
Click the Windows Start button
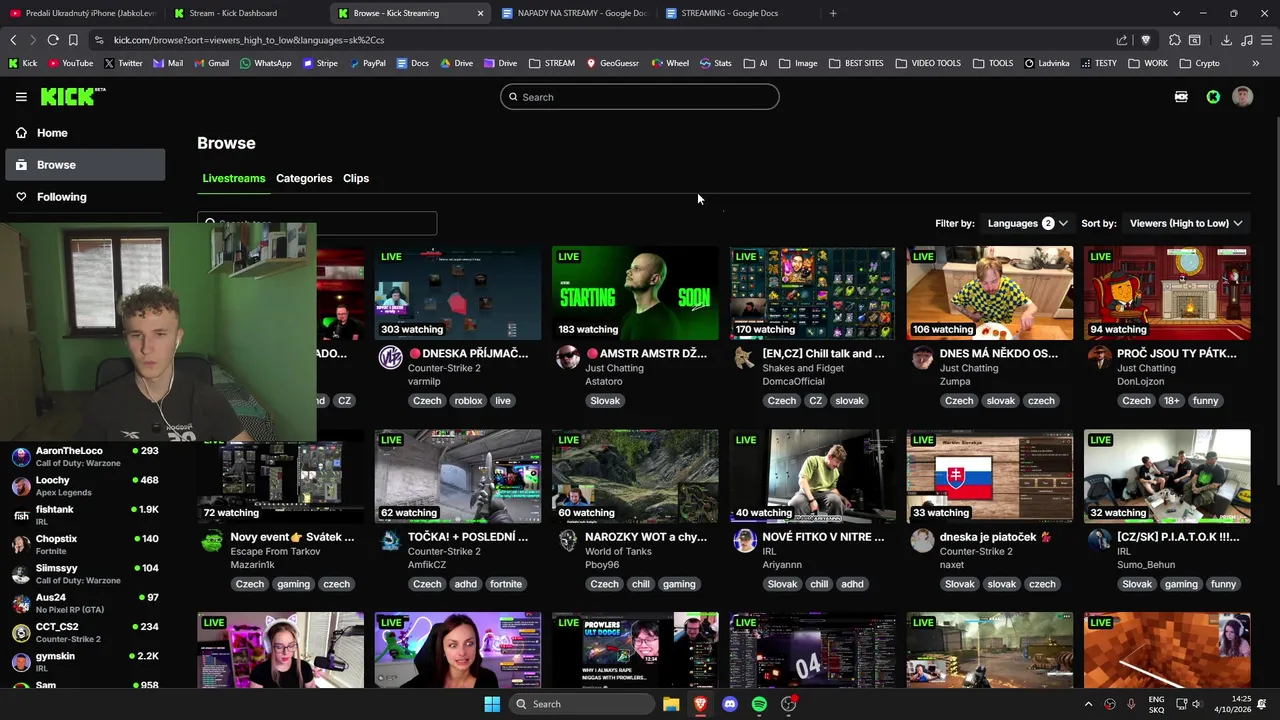[x=492, y=704]
